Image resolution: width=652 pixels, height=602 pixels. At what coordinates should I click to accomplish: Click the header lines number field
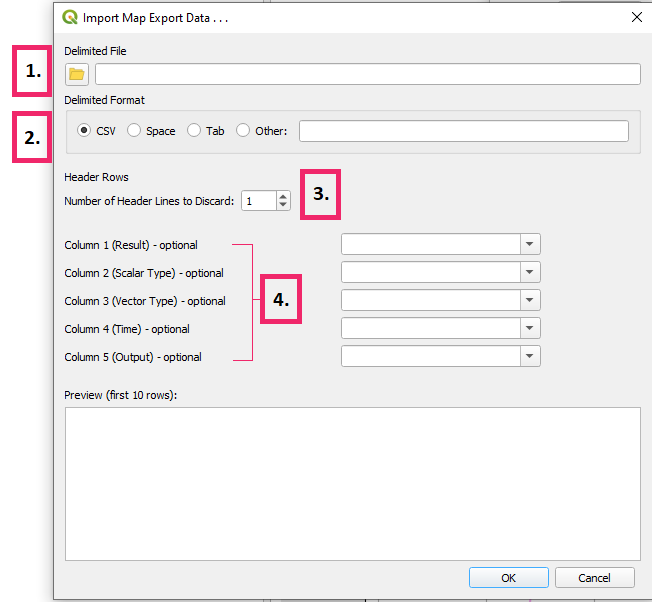257,201
